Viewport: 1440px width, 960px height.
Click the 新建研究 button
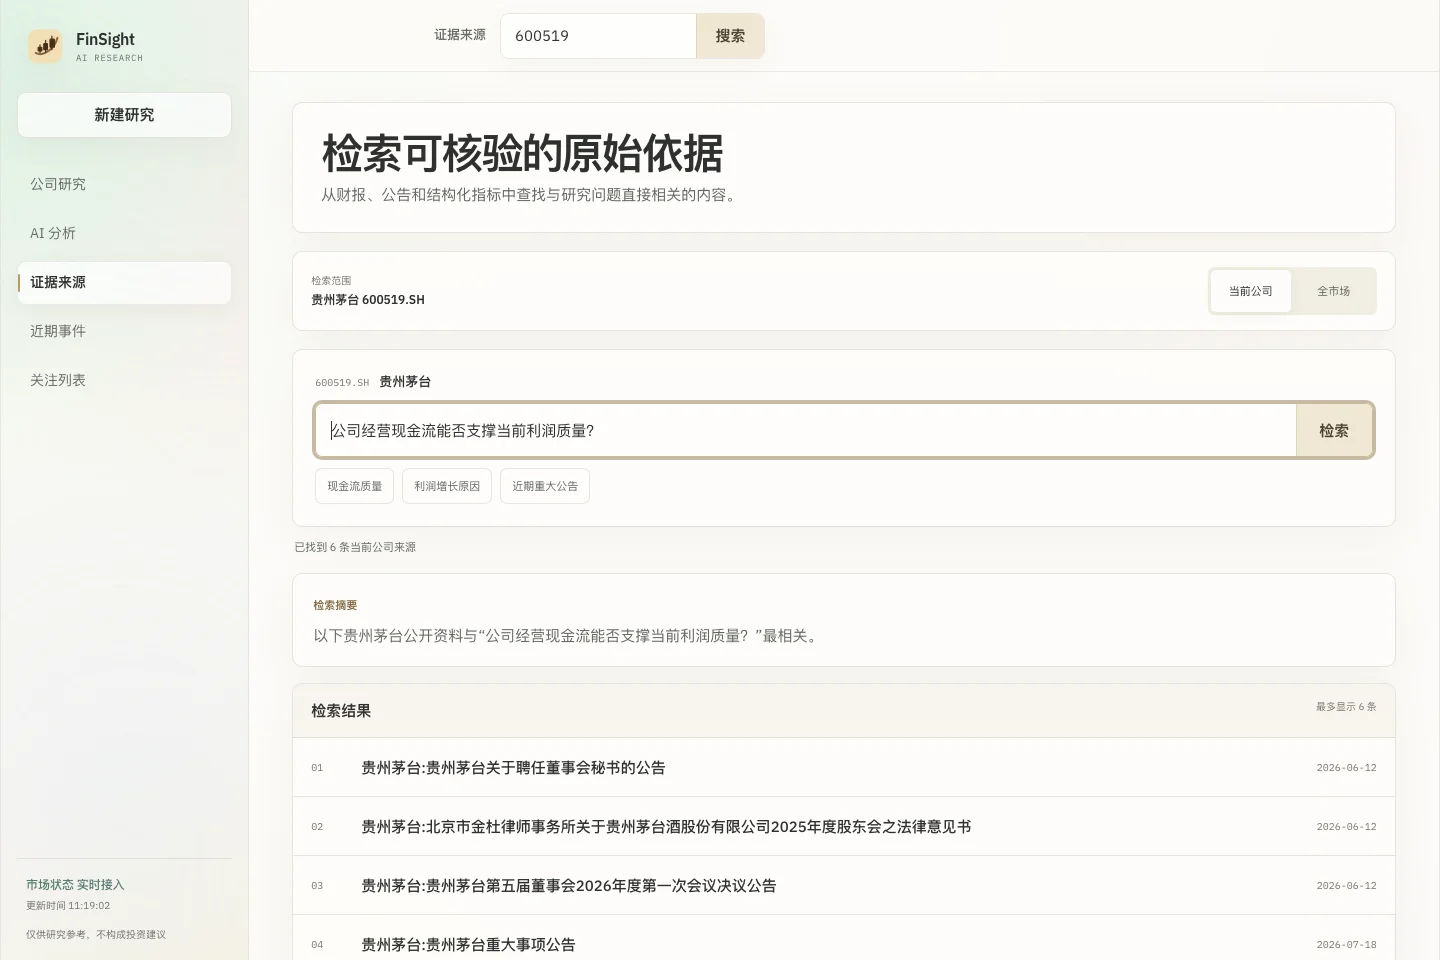[124, 115]
